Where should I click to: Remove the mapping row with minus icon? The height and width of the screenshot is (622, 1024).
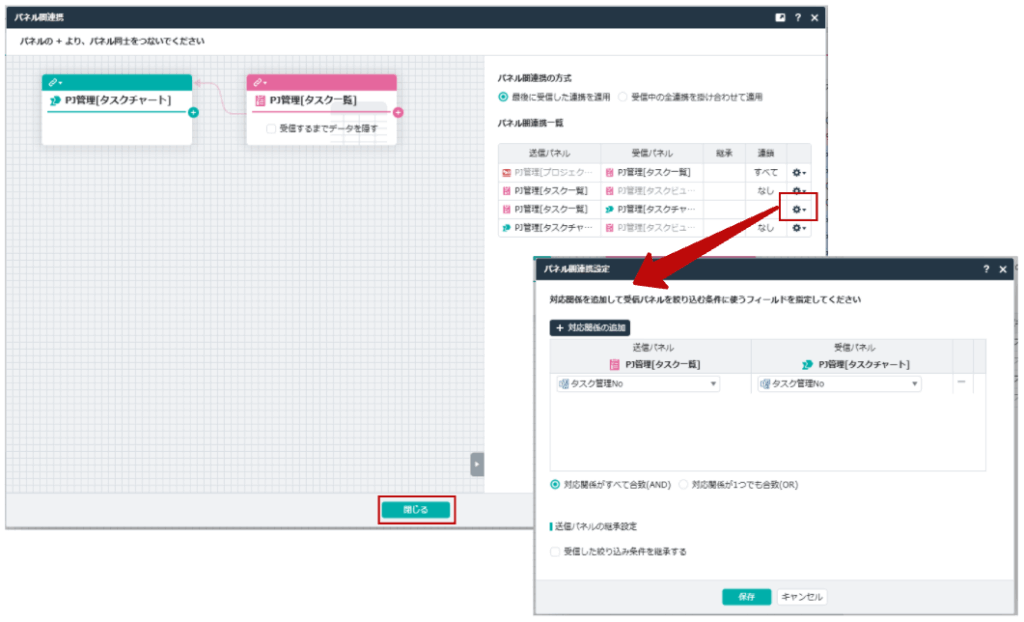point(961,382)
